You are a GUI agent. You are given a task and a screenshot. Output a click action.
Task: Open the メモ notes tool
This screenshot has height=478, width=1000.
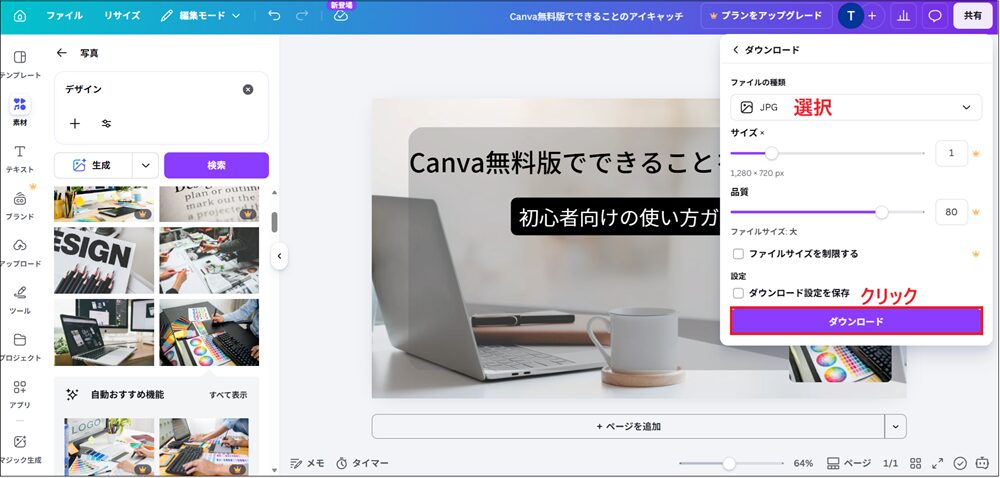coord(307,463)
